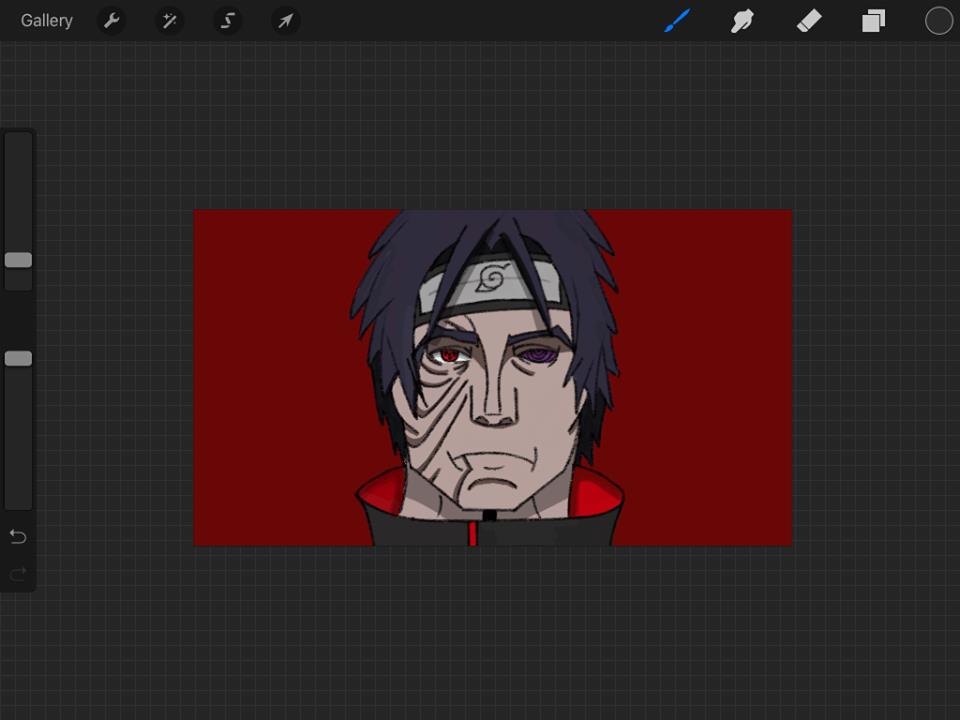The width and height of the screenshot is (960, 720).
Task: Tap the Undo arrow
Action: (x=17, y=536)
